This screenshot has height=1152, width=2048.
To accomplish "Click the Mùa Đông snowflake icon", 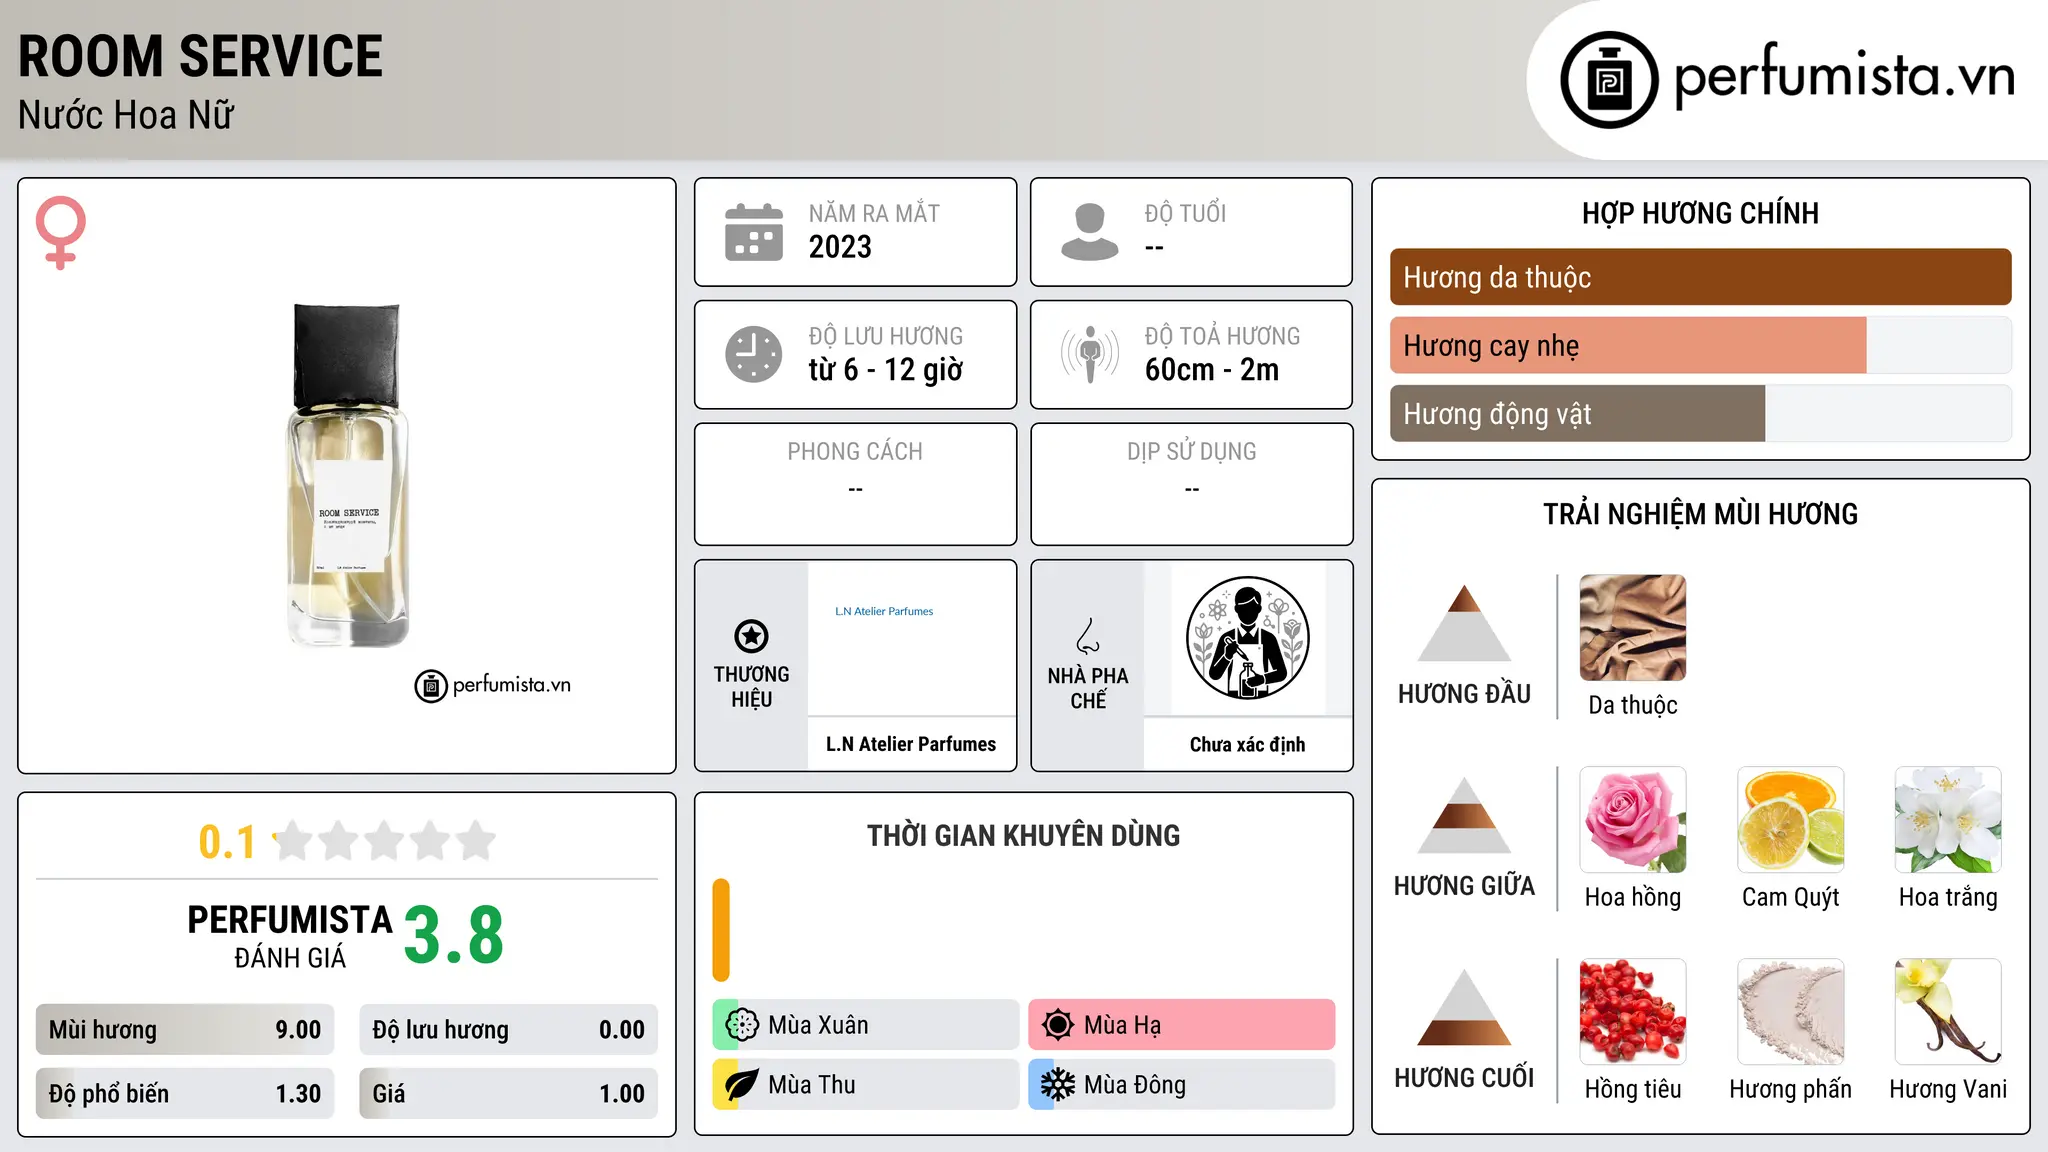I will tap(1058, 1085).
